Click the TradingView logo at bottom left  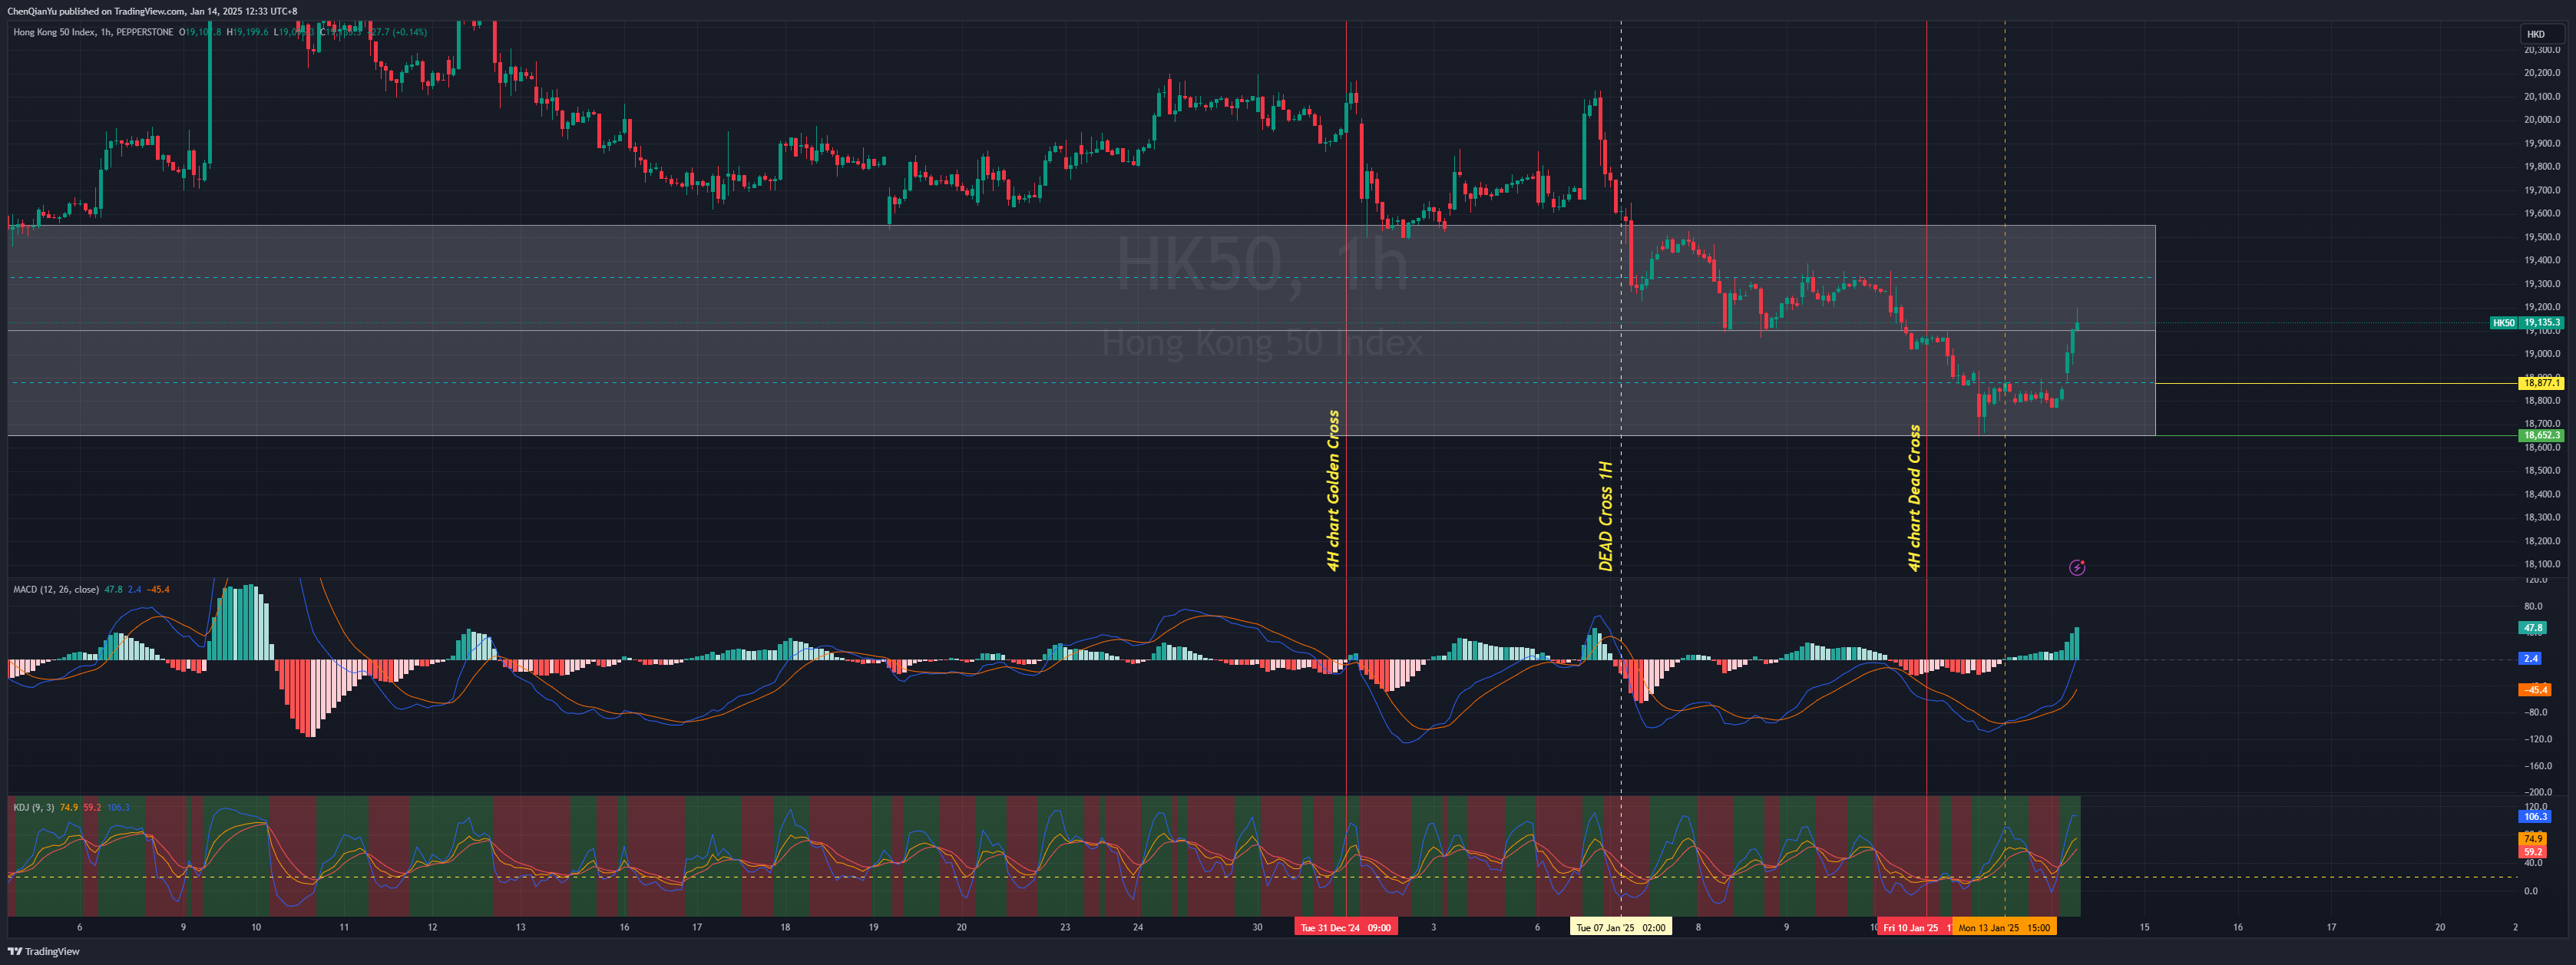coord(44,951)
